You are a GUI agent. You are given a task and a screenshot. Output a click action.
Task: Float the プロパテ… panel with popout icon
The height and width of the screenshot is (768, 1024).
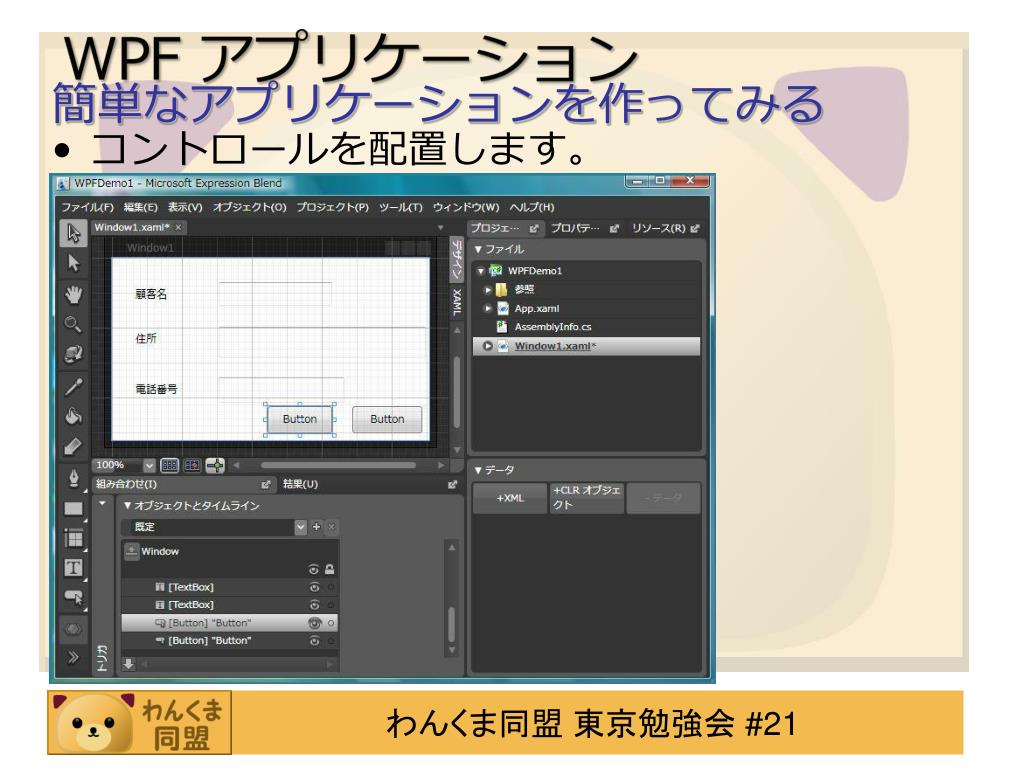pos(614,229)
